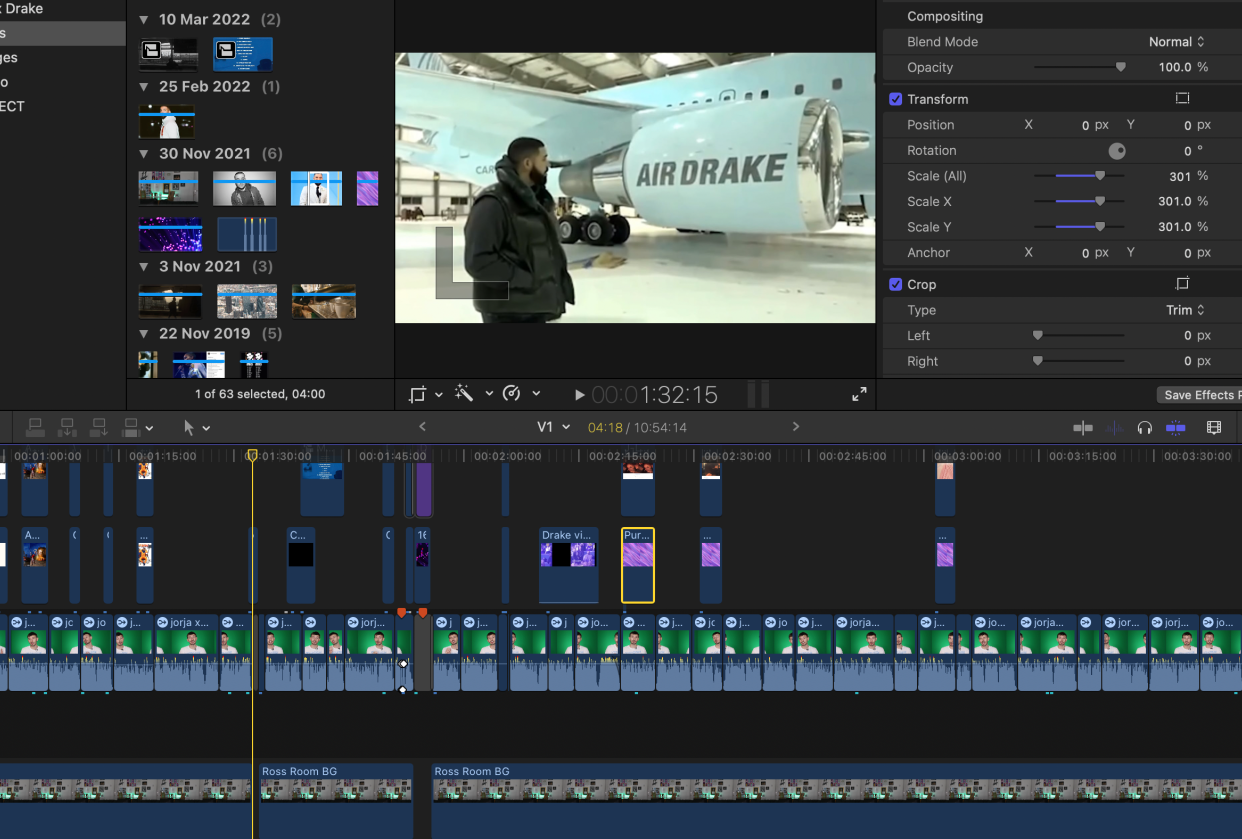
Task: Toggle audio skimming
Action: [1114, 427]
